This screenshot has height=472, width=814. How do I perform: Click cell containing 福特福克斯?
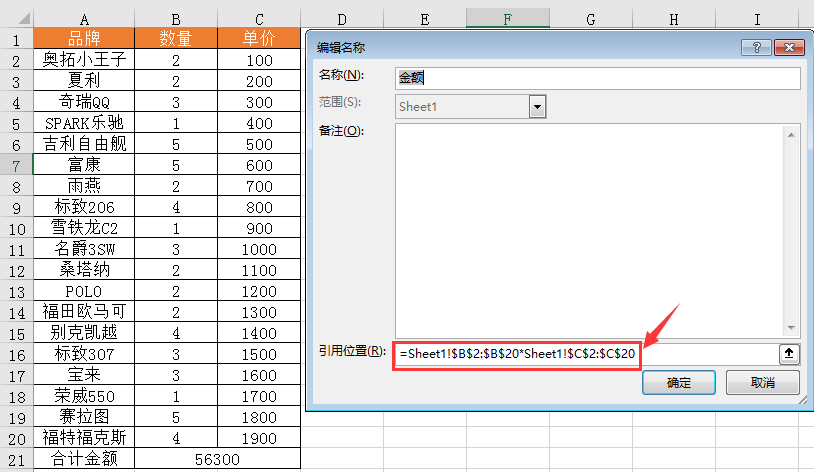84,438
